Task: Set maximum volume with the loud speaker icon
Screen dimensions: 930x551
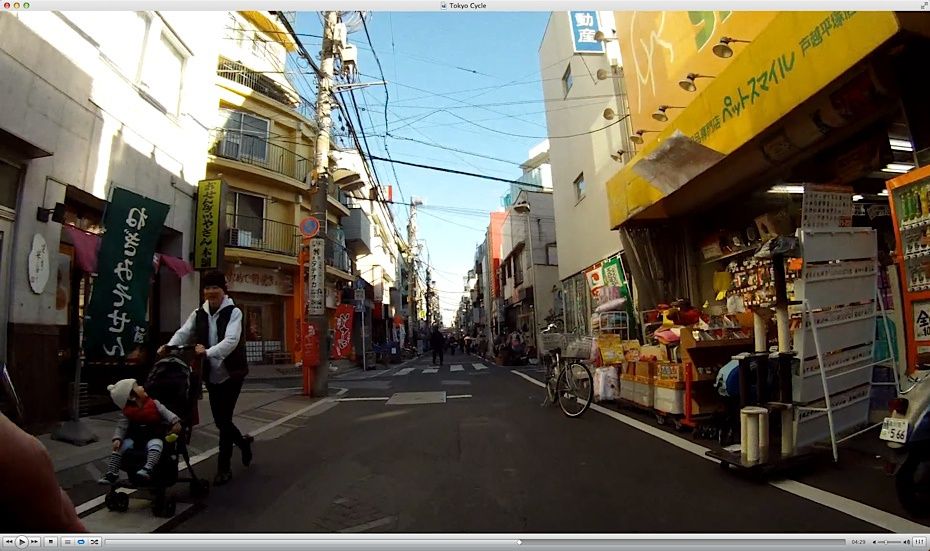Action: pos(905,541)
